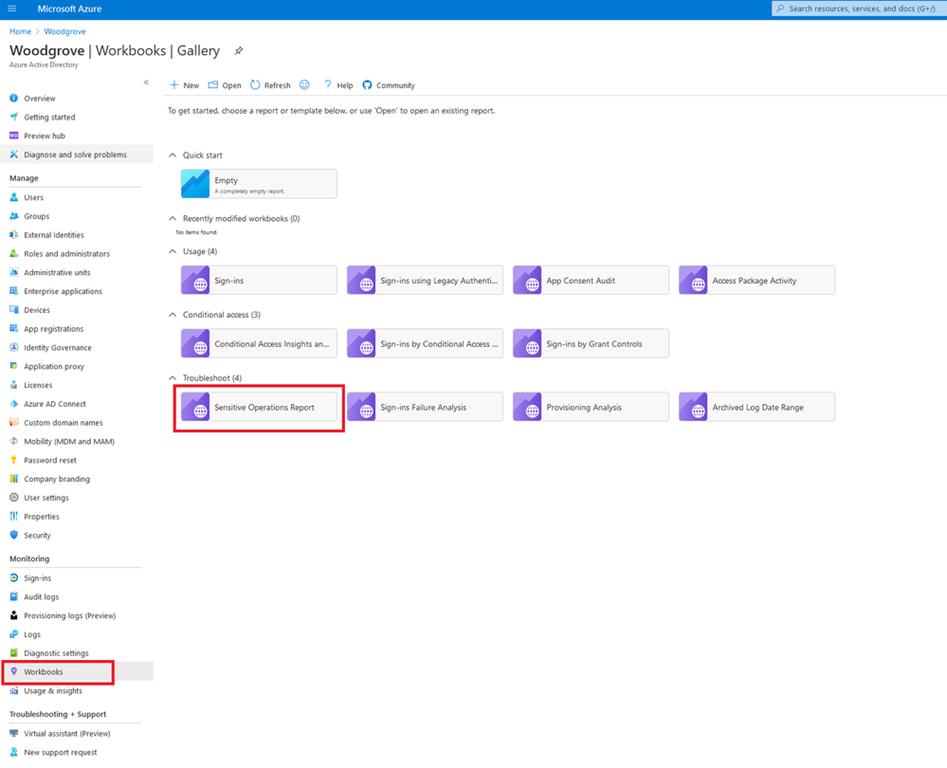Click the pin icon beside Gallery title
Viewport: 947px width, 768px height.
pos(238,50)
